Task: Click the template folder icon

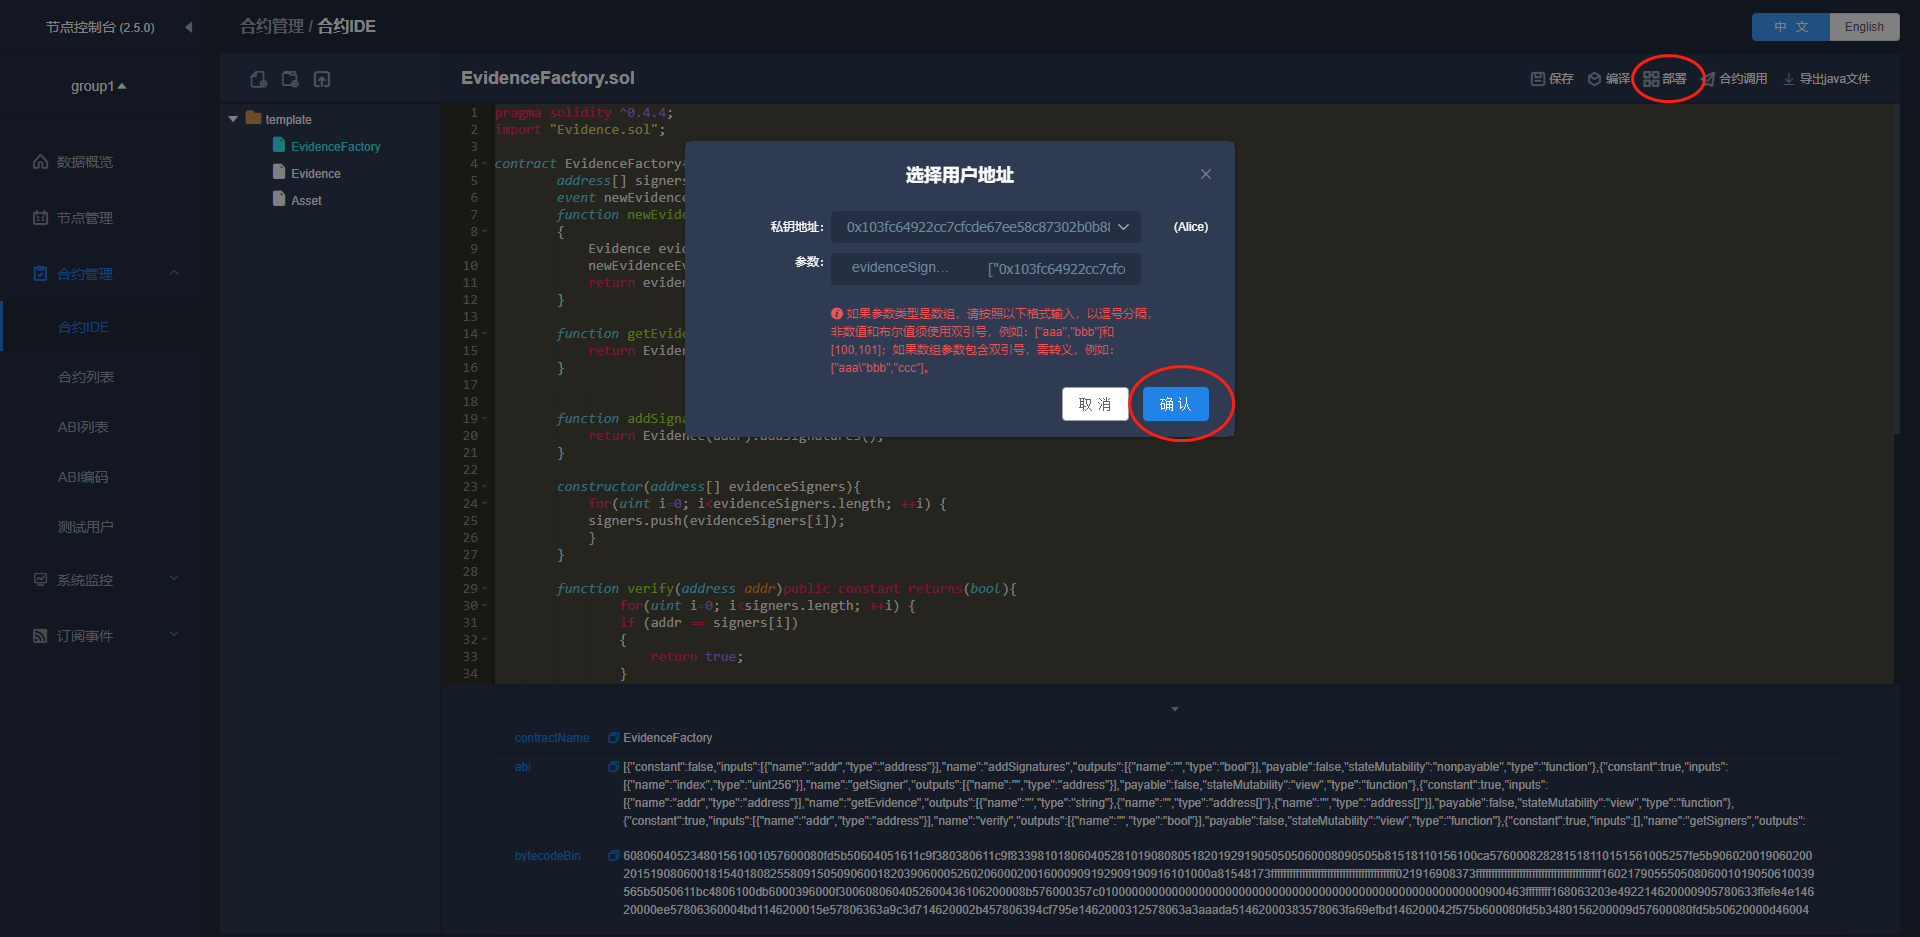Action: (x=254, y=118)
